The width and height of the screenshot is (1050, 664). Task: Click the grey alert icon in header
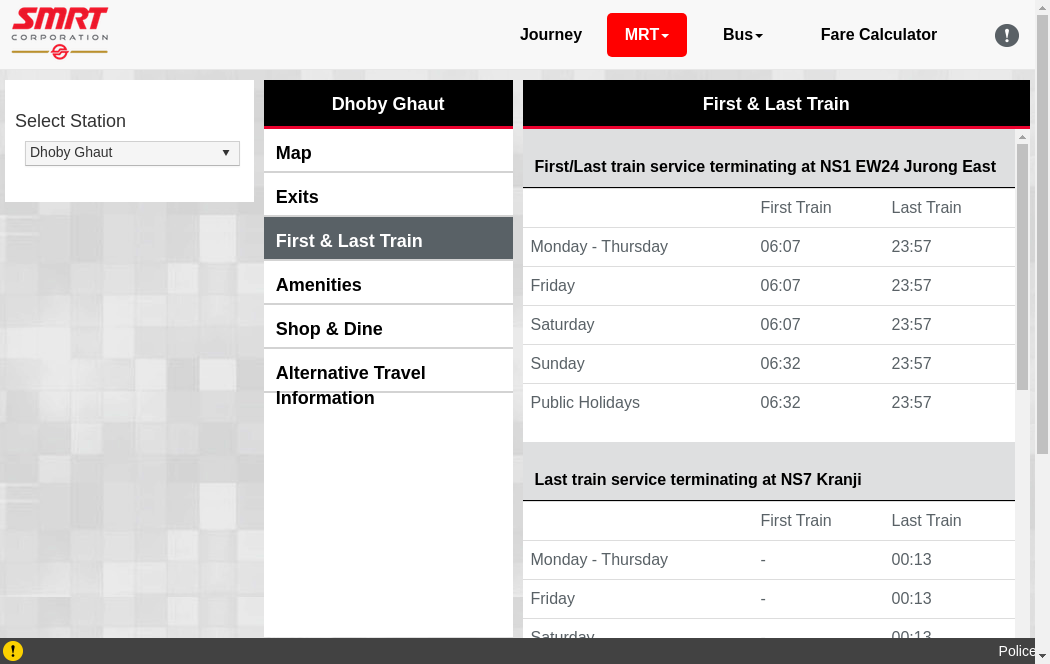1006,36
